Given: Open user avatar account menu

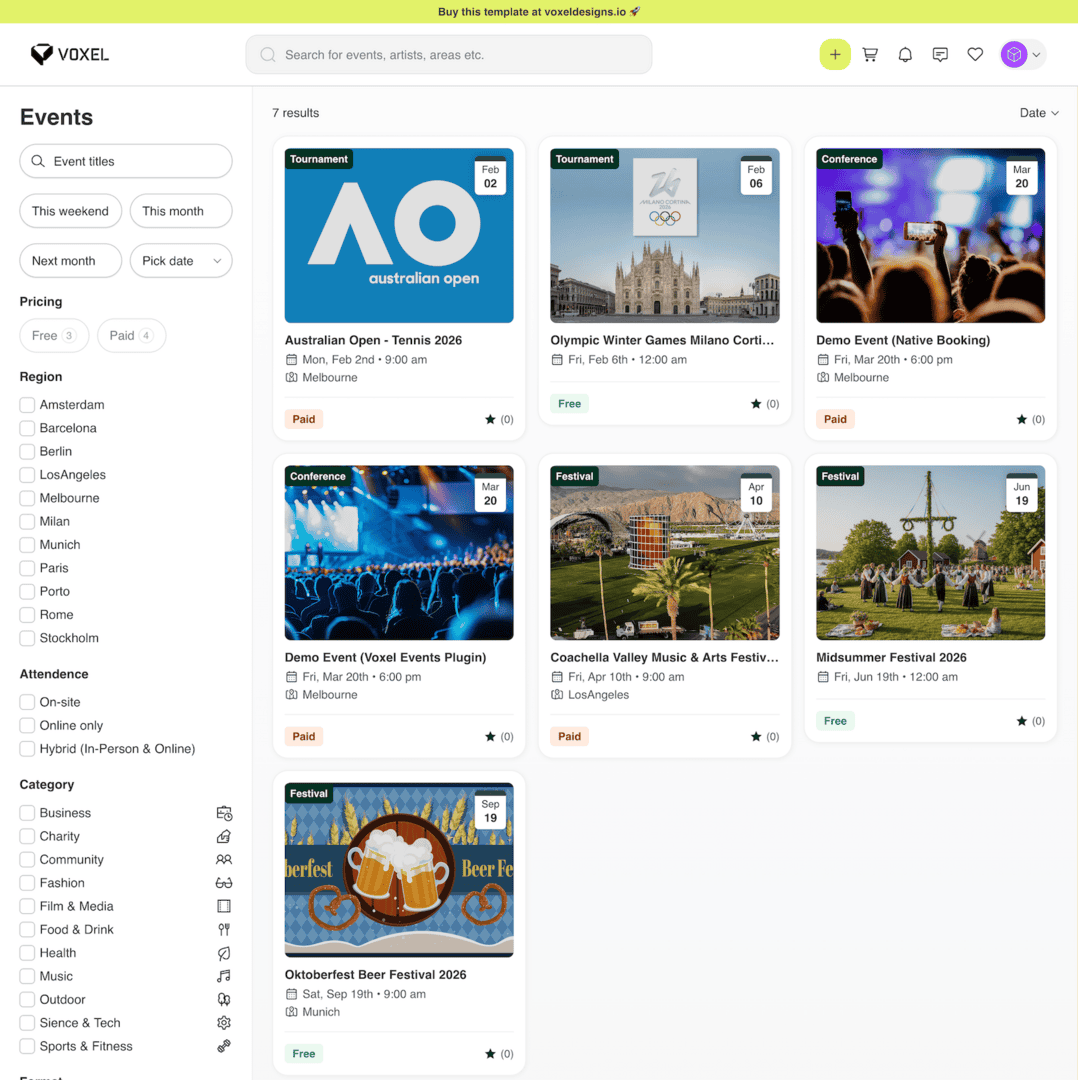Looking at the screenshot, I should tap(1022, 55).
